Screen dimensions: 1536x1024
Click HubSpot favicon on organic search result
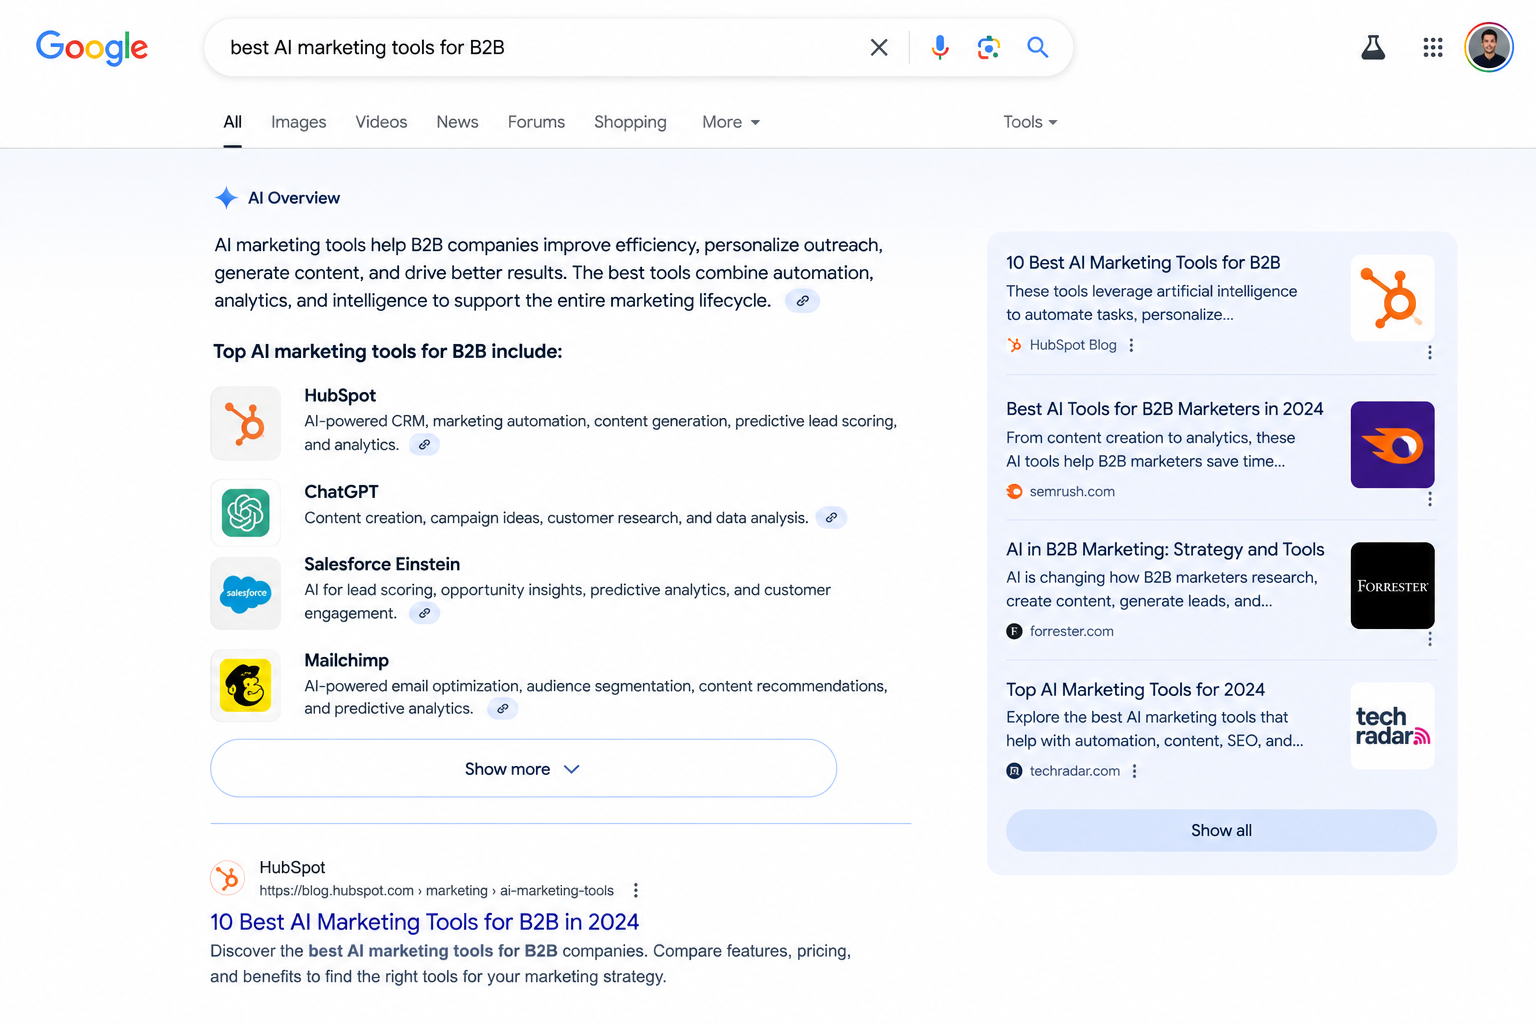click(228, 878)
